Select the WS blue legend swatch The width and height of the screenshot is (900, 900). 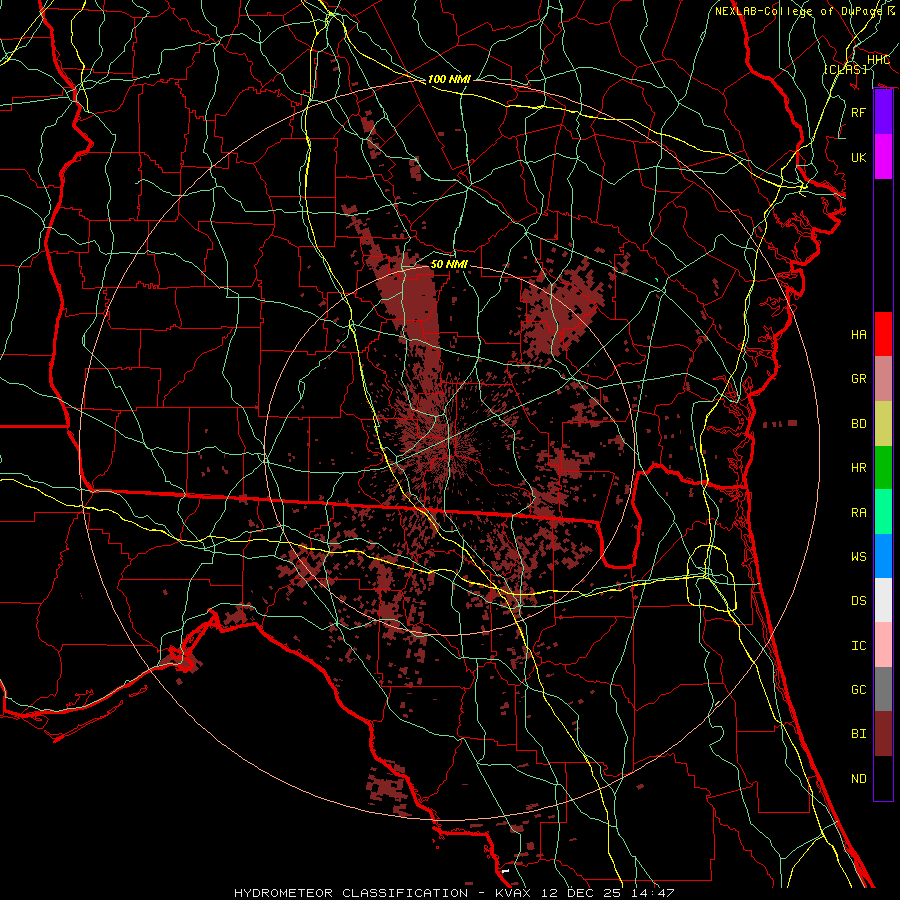click(883, 556)
